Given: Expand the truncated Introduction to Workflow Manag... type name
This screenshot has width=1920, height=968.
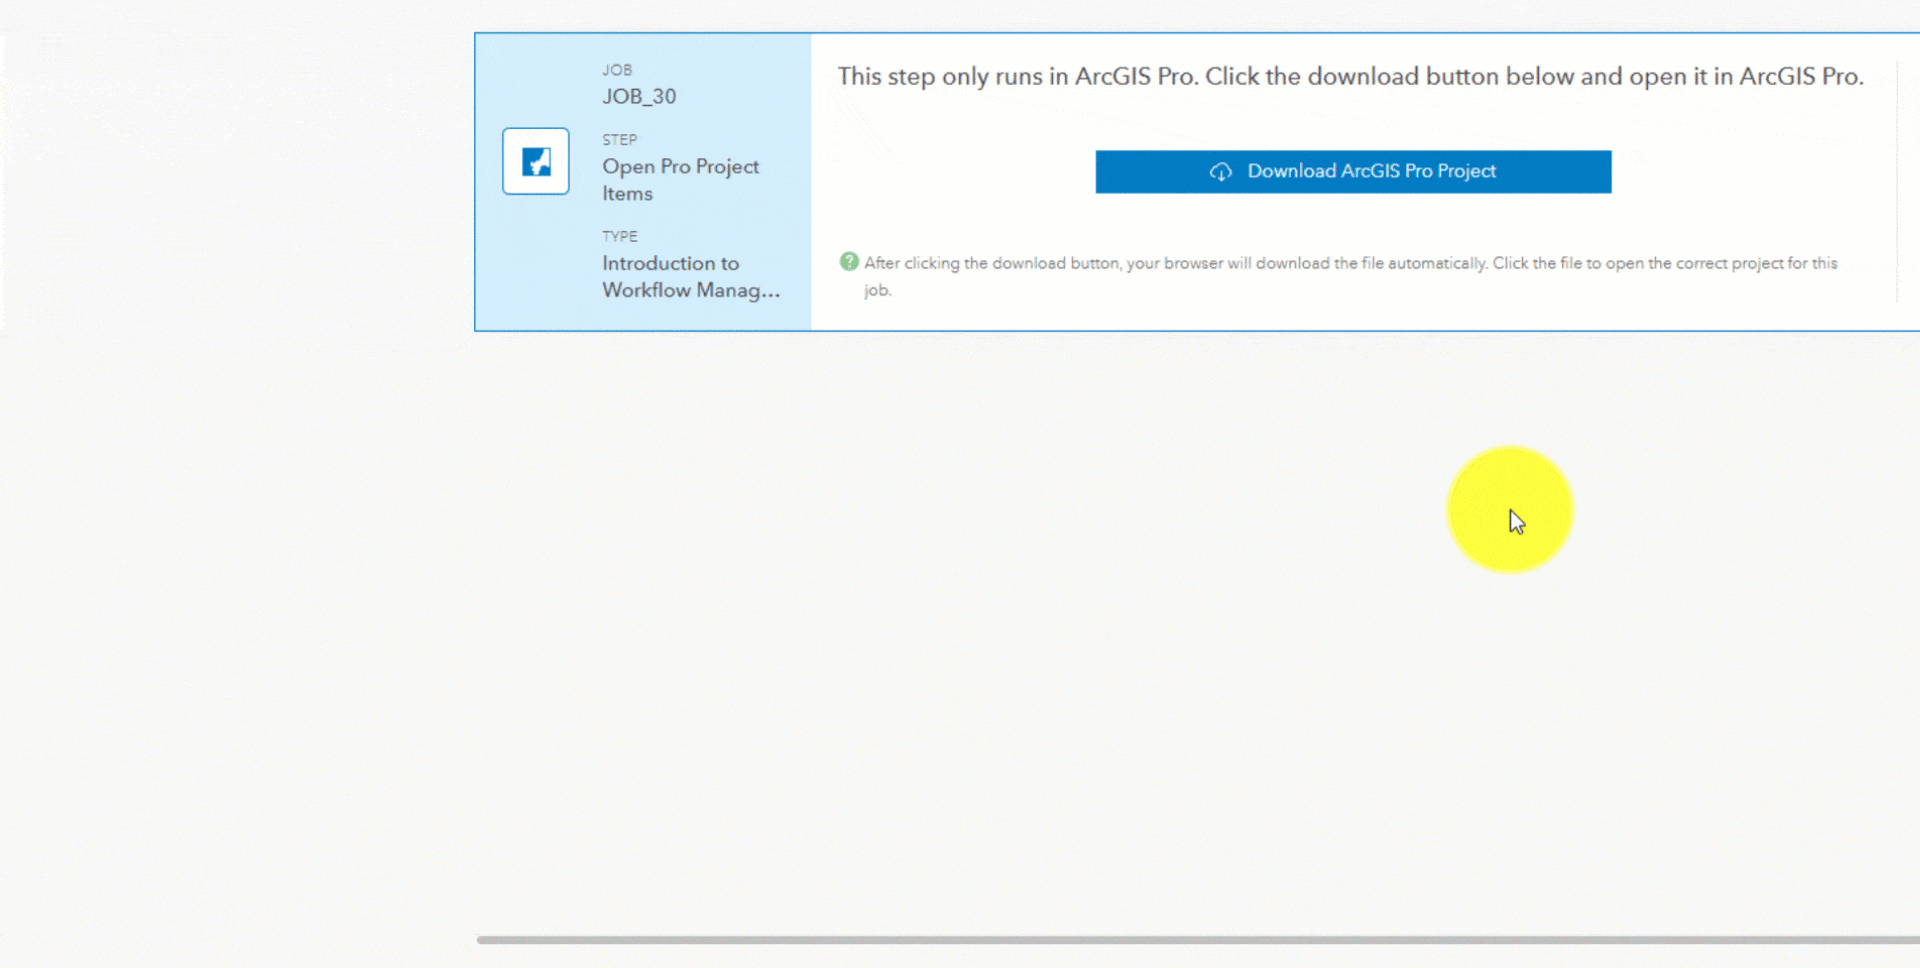Looking at the screenshot, I should click(x=692, y=290).
